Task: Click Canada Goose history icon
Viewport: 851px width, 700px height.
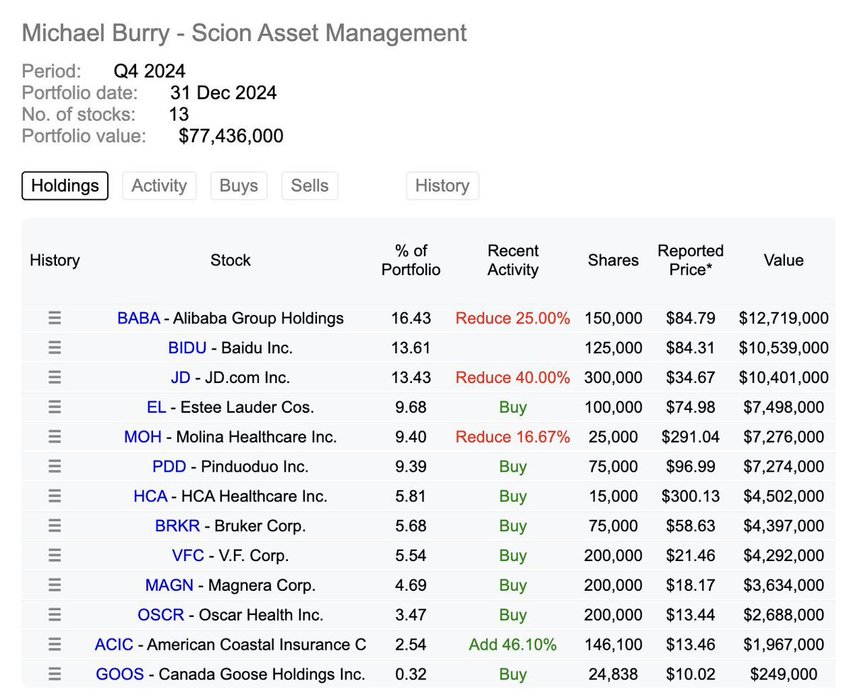Action: click(x=55, y=674)
